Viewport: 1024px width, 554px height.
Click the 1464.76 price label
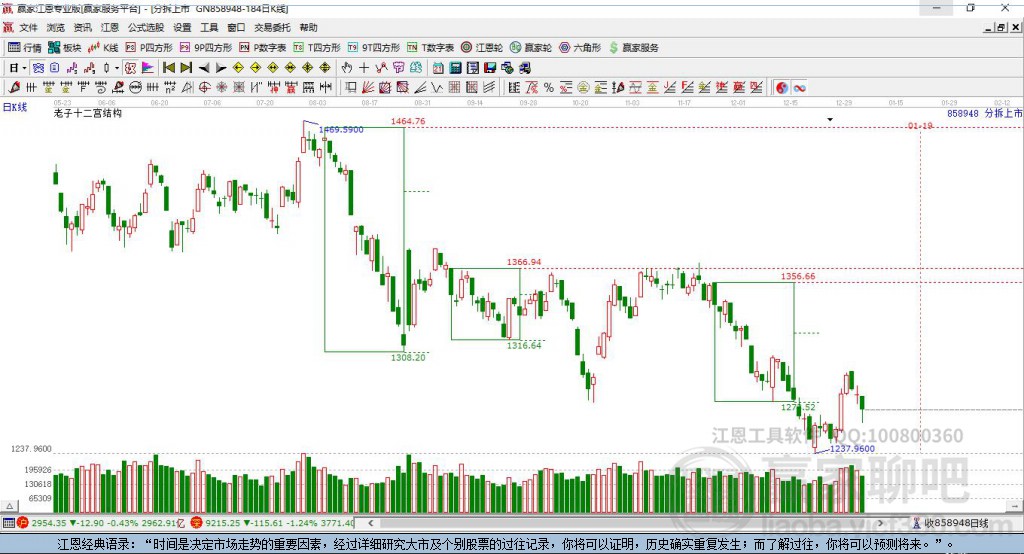pyautogui.click(x=408, y=121)
